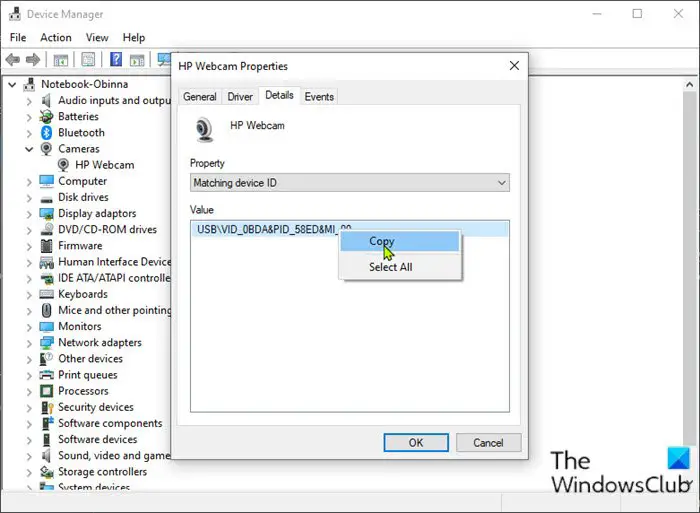
Task: Click the Keyboards category icon
Action: click(46, 294)
